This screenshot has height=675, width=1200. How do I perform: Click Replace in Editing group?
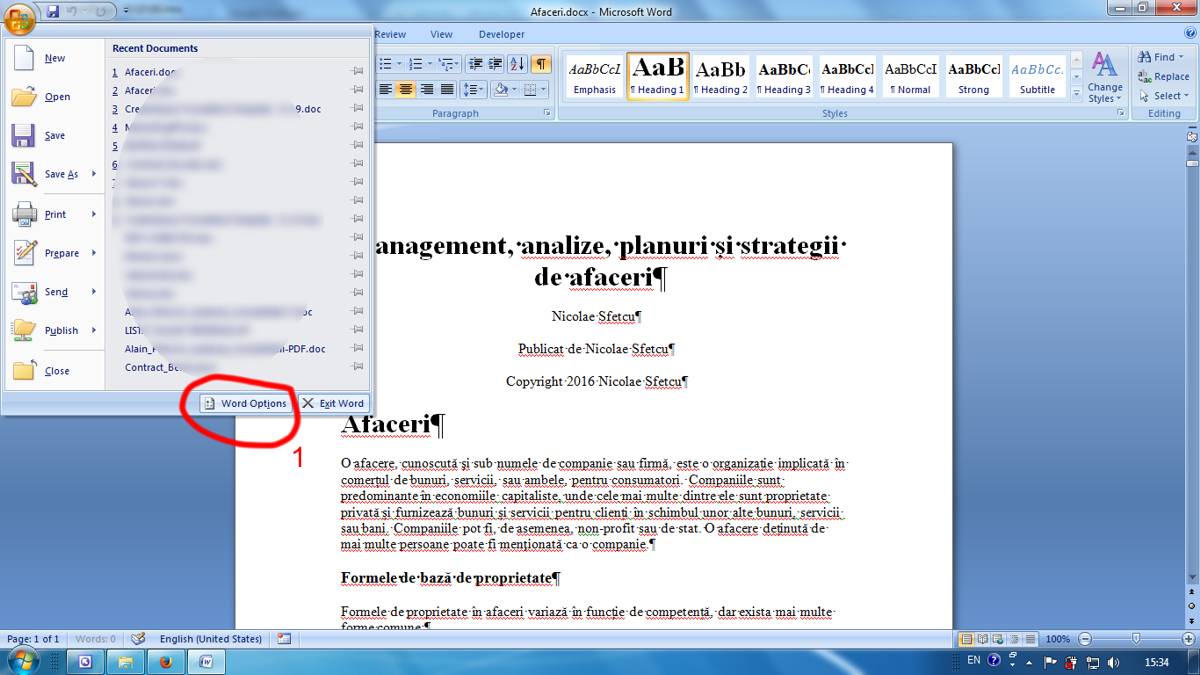1164,76
